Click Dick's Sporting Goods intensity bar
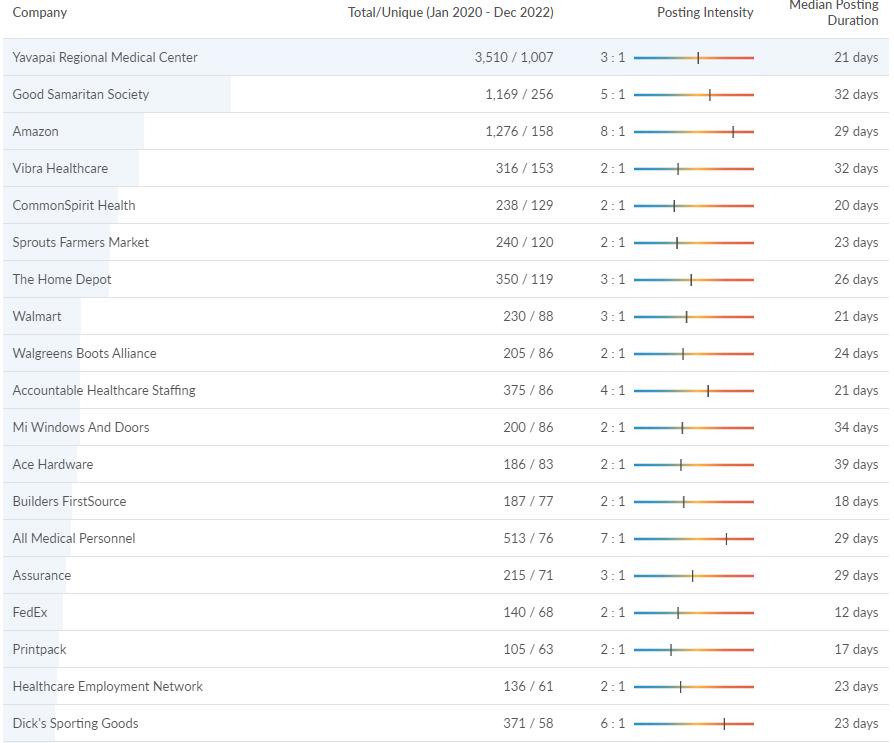The height and width of the screenshot is (743, 894). click(x=693, y=723)
